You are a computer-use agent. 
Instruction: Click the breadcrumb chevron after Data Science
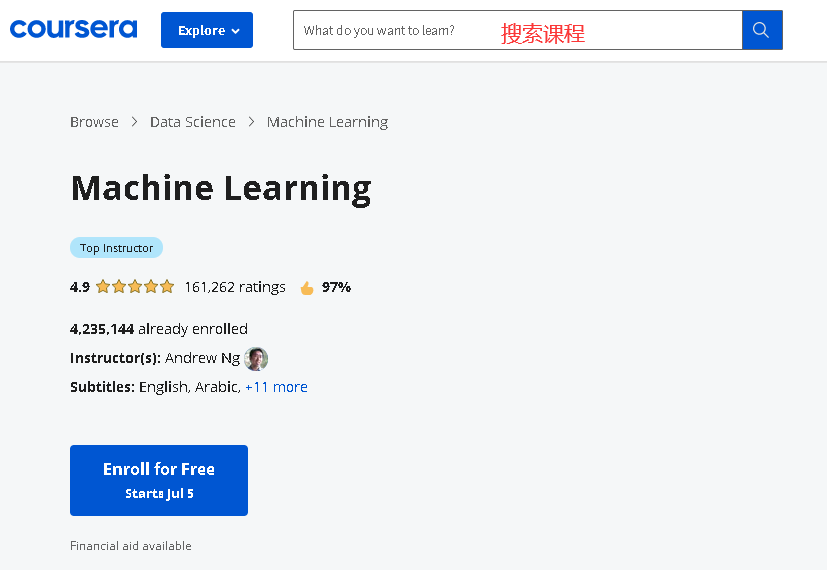[x=252, y=122]
